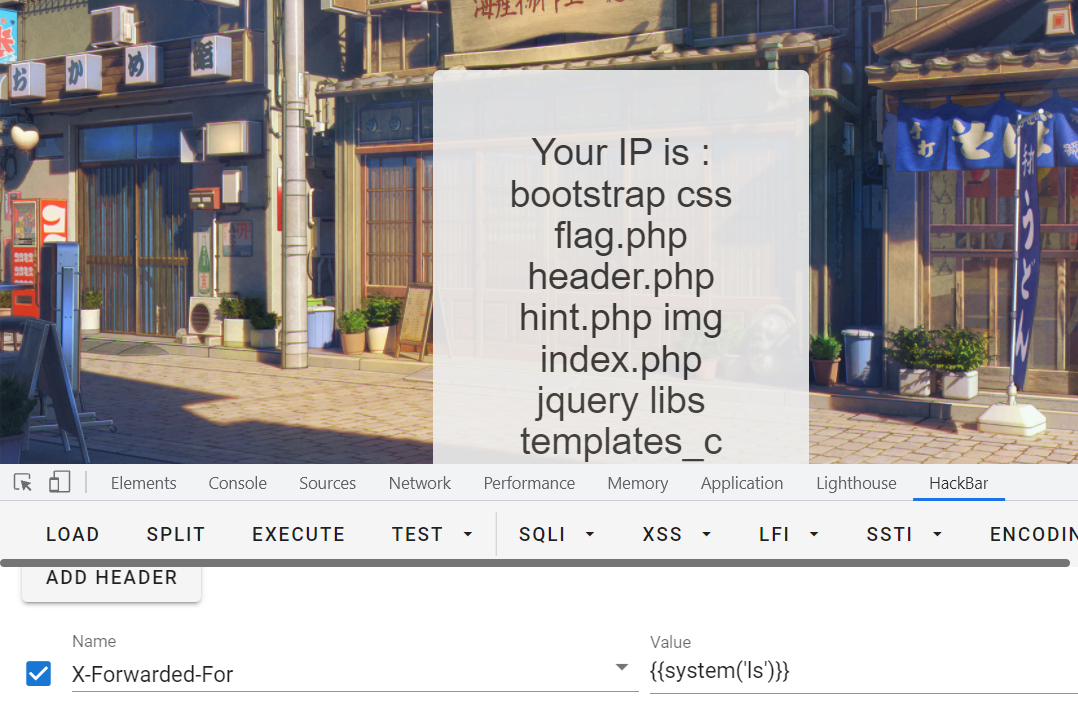This screenshot has height=714, width=1078.
Task: Expand the LFI dropdown arrow
Action: [x=814, y=534]
